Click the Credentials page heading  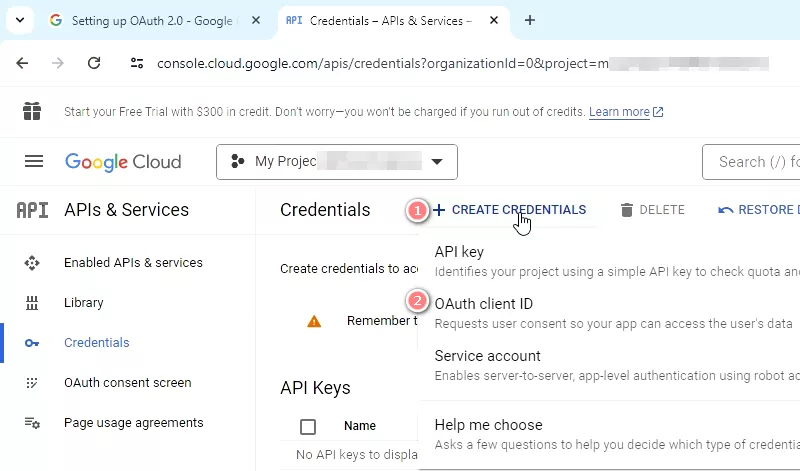(x=325, y=210)
